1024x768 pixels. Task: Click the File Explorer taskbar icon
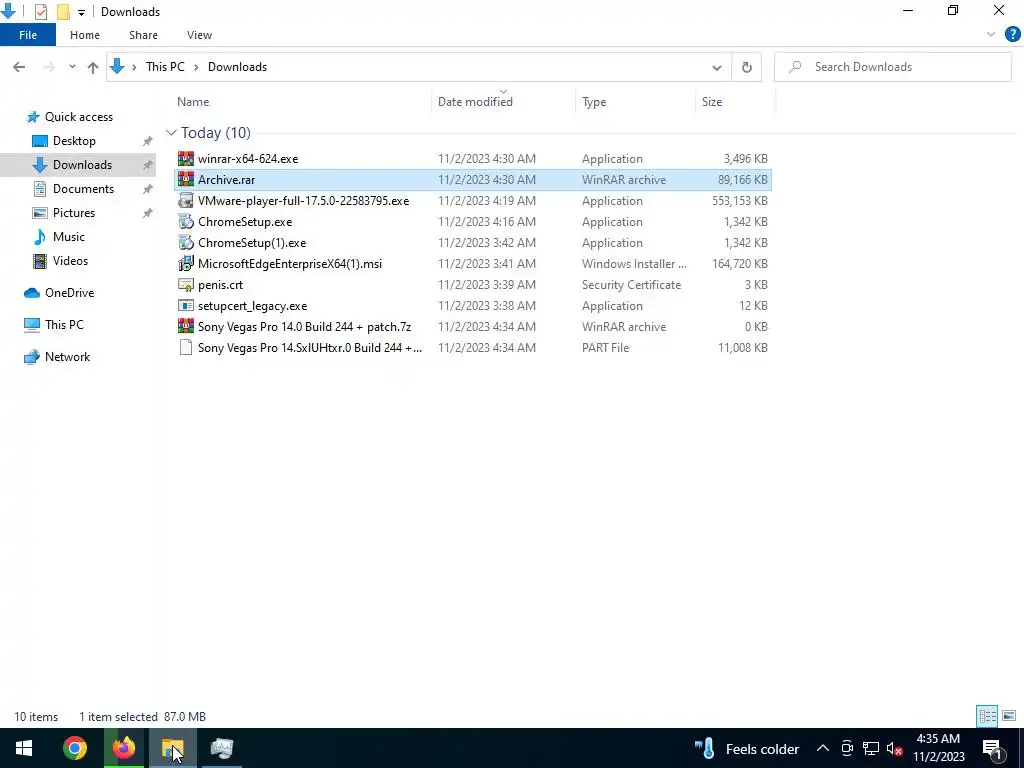[x=172, y=748]
